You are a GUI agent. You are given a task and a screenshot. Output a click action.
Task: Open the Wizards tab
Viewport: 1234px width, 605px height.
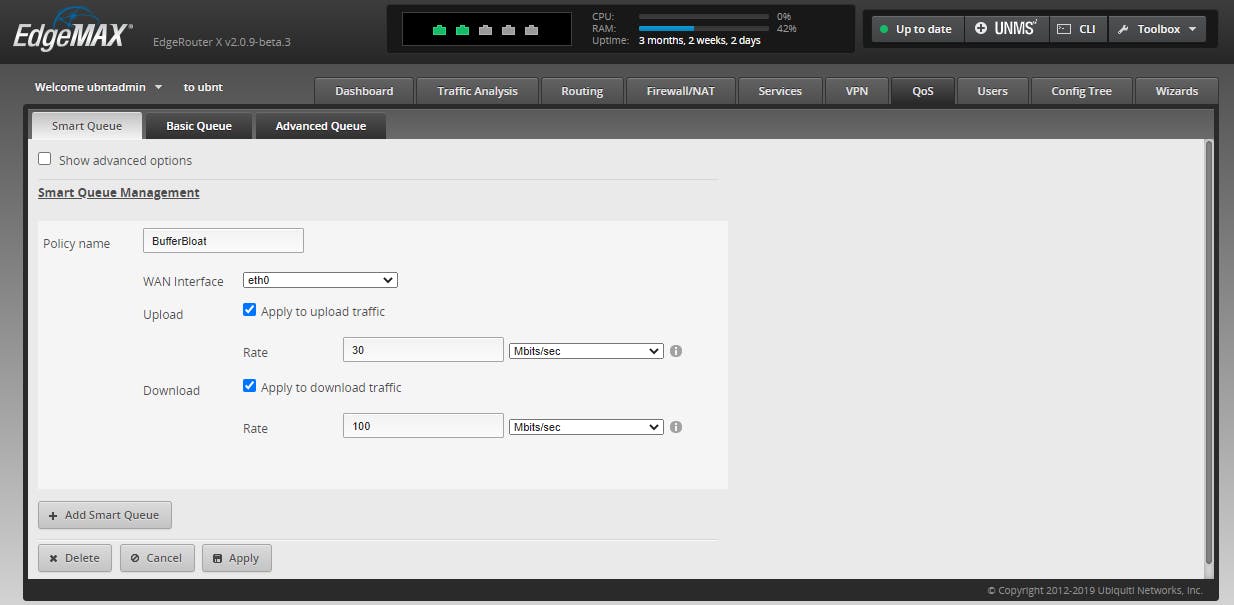pyautogui.click(x=1177, y=91)
